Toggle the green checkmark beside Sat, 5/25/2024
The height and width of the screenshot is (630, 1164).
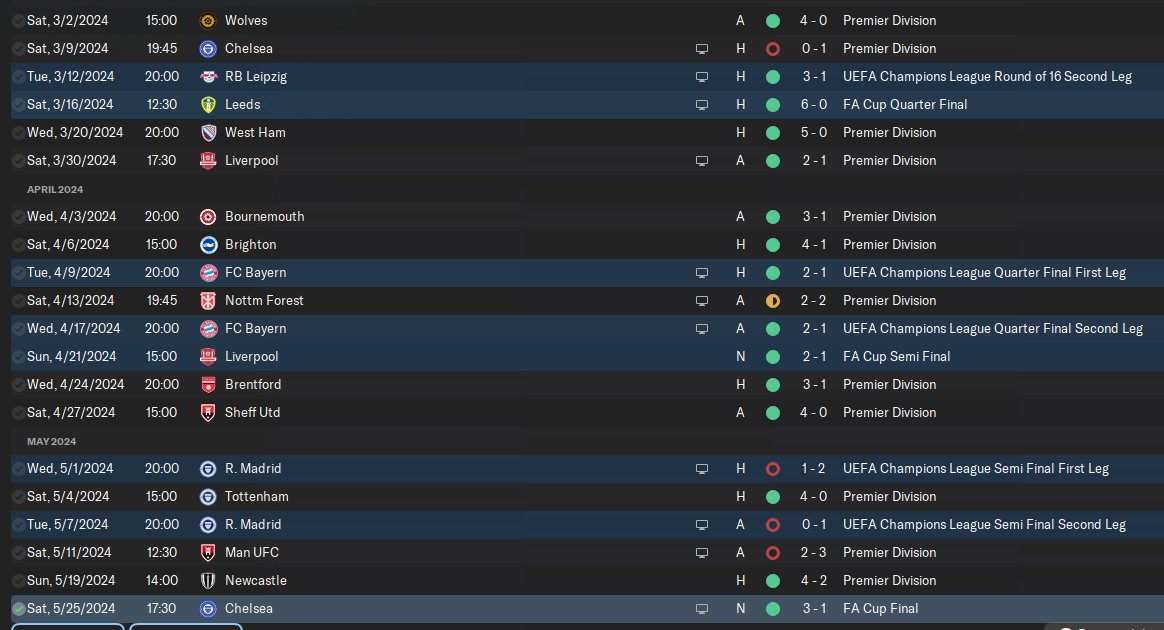pyautogui.click(x=18, y=608)
